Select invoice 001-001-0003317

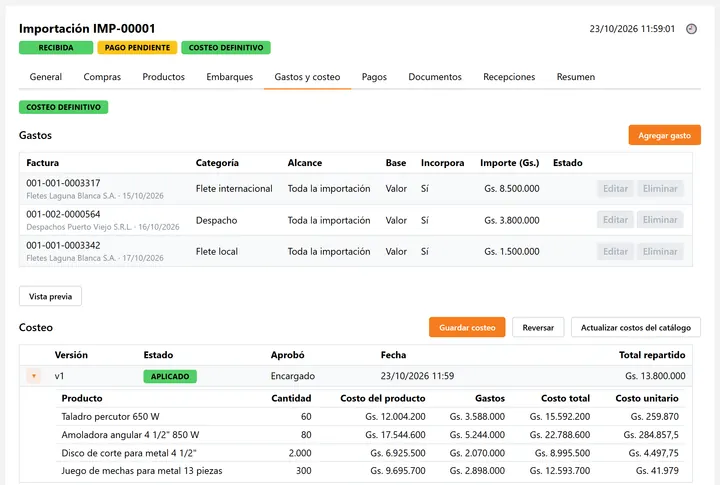pyautogui.click(x=63, y=183)
